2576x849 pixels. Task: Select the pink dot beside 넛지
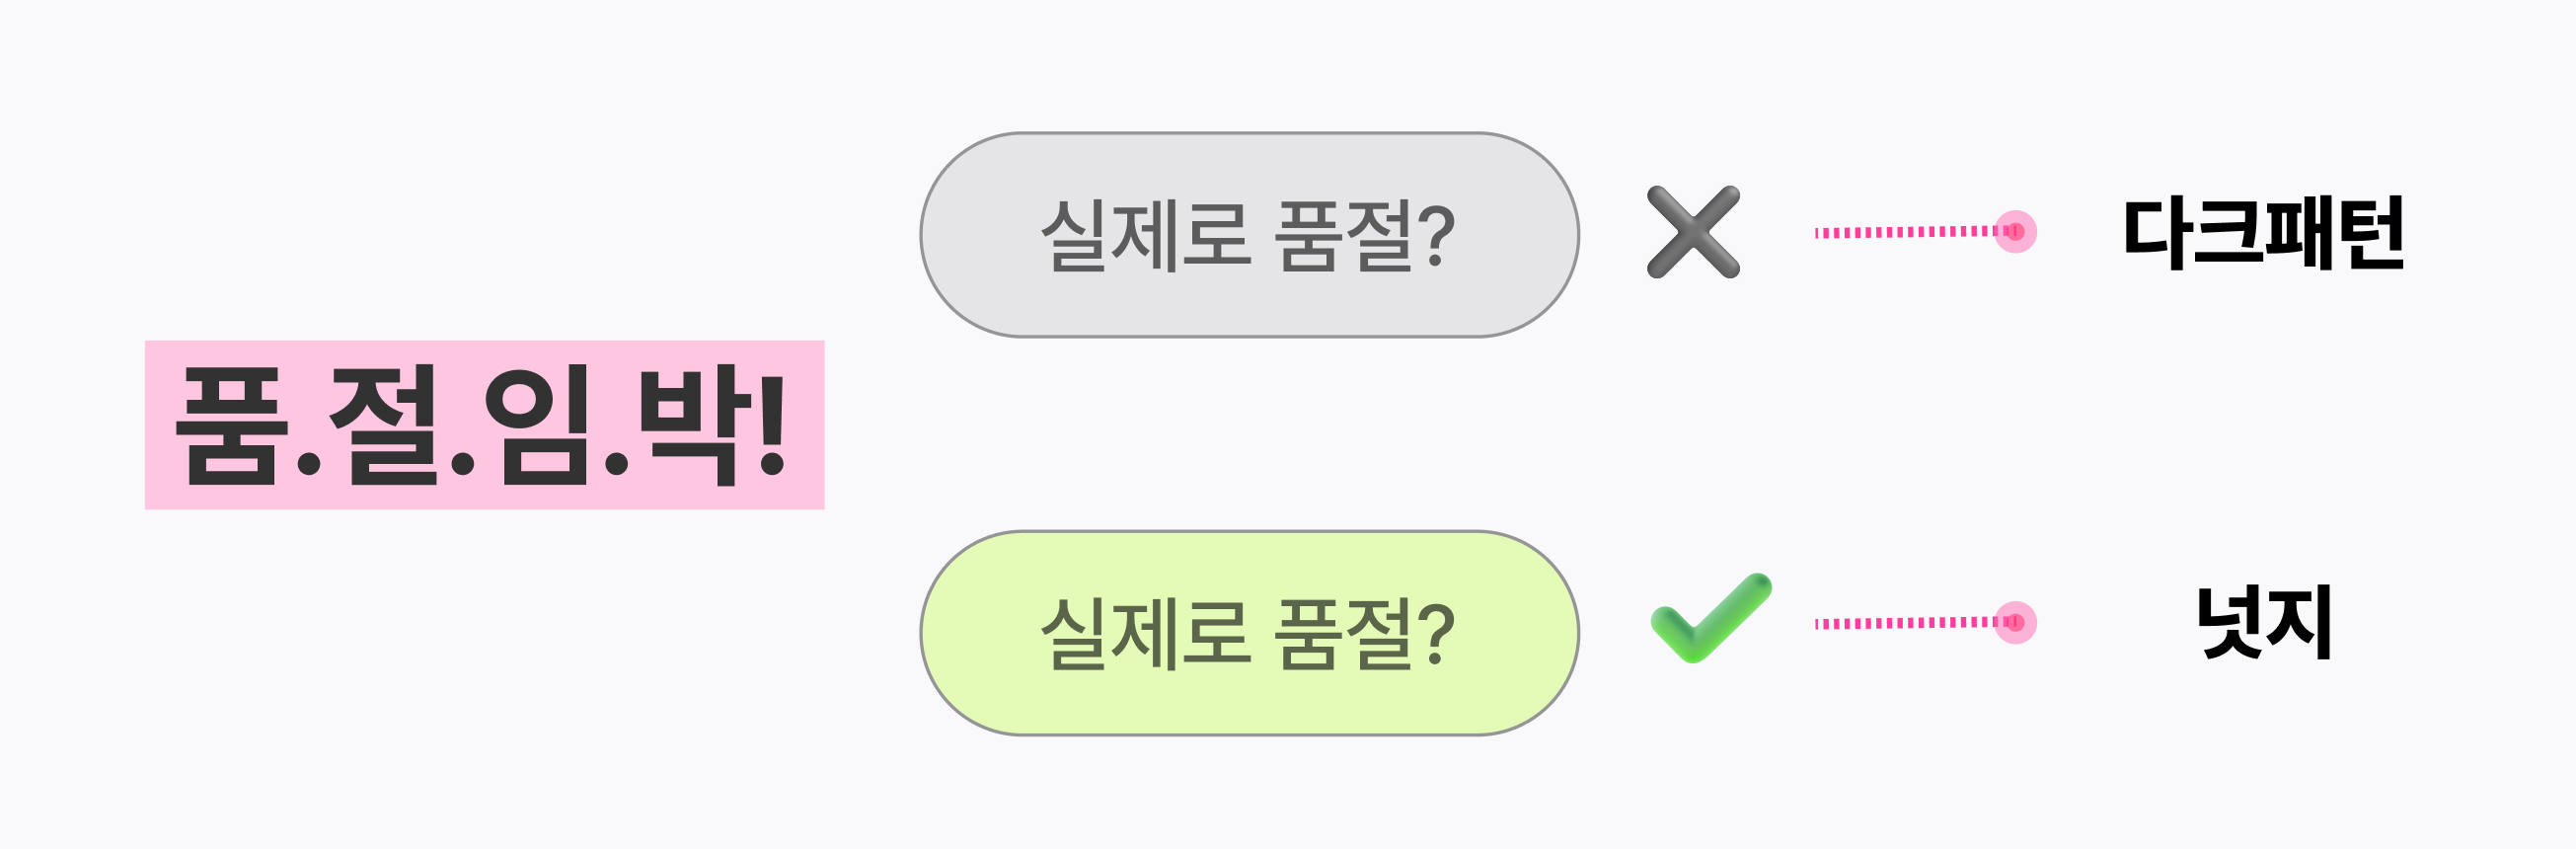(2015, 623)
